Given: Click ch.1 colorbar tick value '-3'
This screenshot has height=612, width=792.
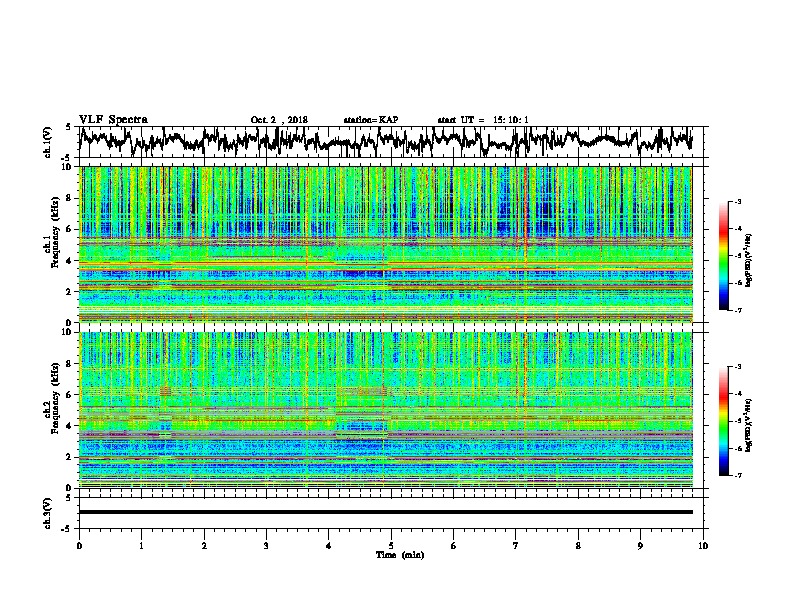Looking at the screenshot, I should [737, 201].
